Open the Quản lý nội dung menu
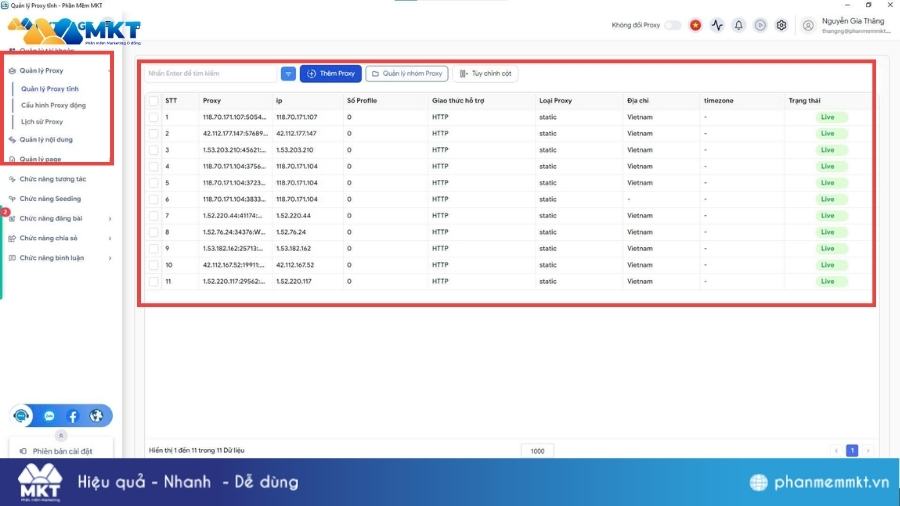The height and width of the screenshot is (506, 900). [x=46, y=139]
